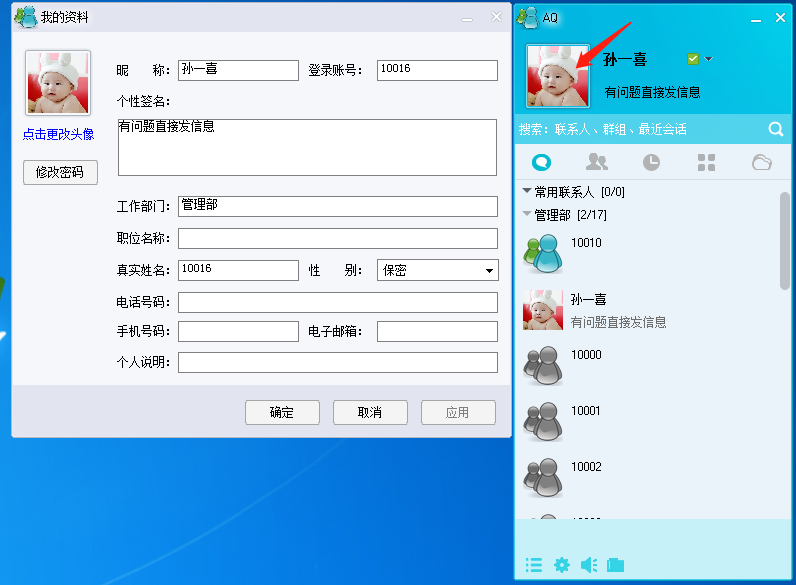Select contact 10010 in the list
Viewport: 796px width, 585px height.
[x=586, y=254]
